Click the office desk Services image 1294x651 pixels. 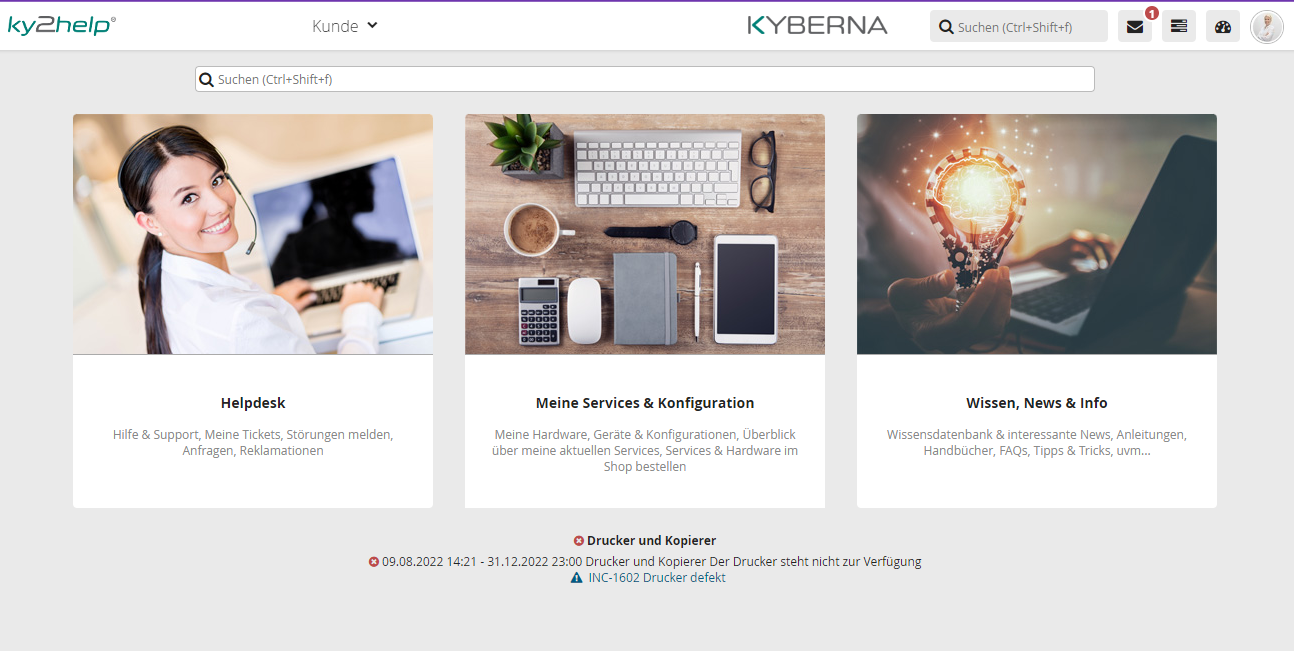coord(645,234)
